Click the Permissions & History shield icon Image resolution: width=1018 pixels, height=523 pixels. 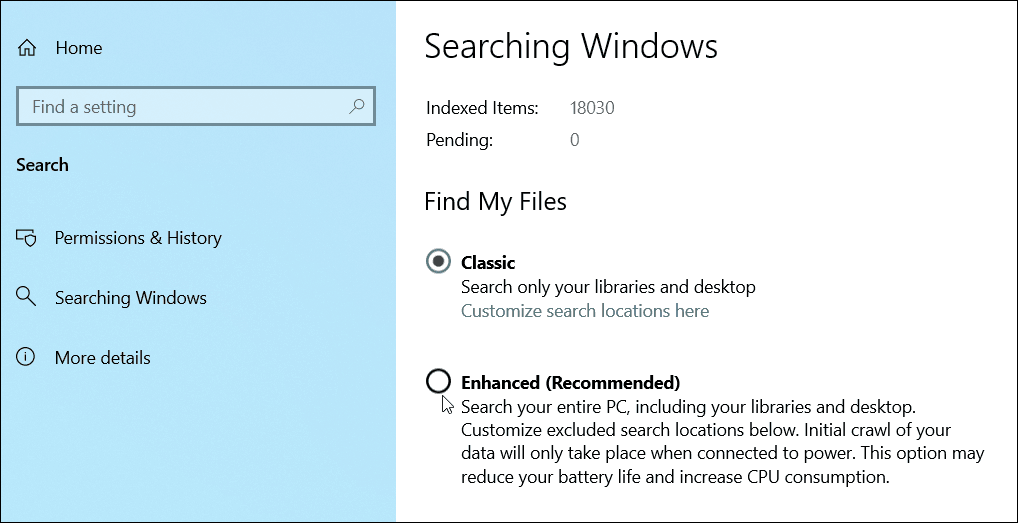pyautogui.click(x=26, y=238)
